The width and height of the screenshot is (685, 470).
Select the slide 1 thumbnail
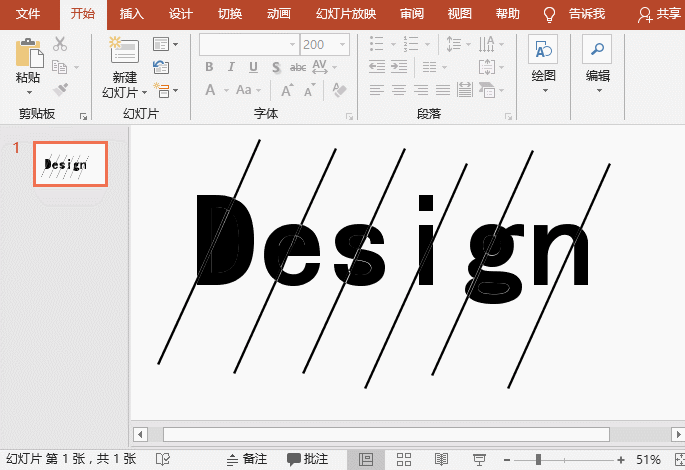coord(70,164)
